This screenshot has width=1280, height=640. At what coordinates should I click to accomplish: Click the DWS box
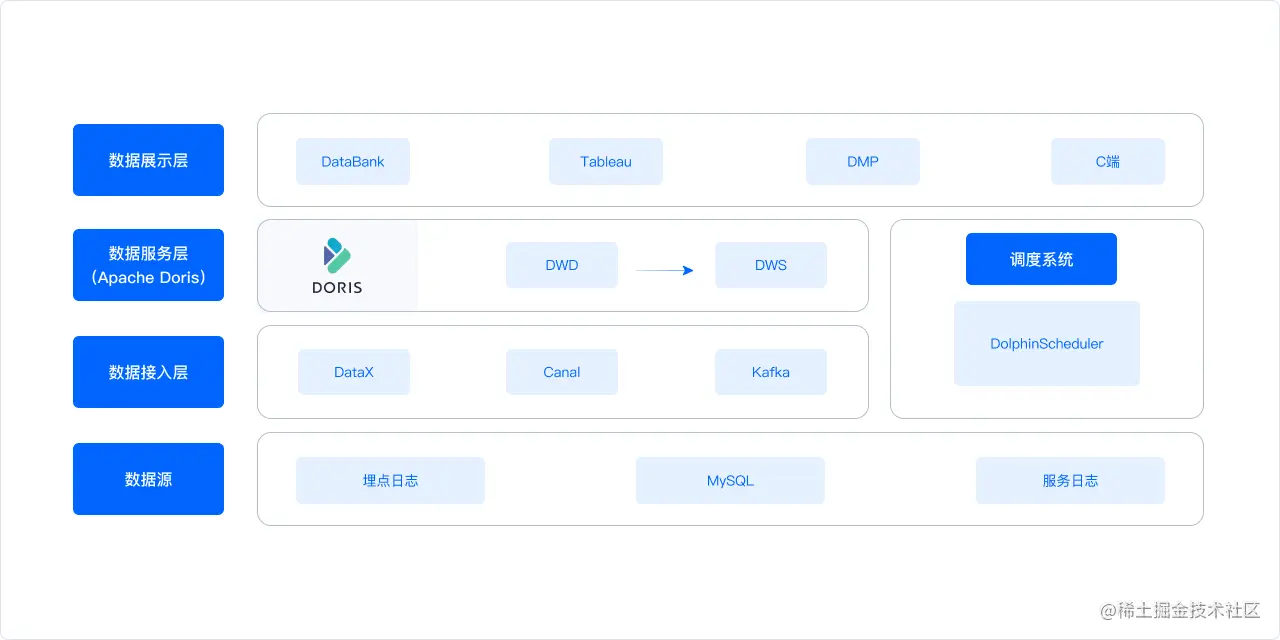pyautogui.click(x=771, y=265)
